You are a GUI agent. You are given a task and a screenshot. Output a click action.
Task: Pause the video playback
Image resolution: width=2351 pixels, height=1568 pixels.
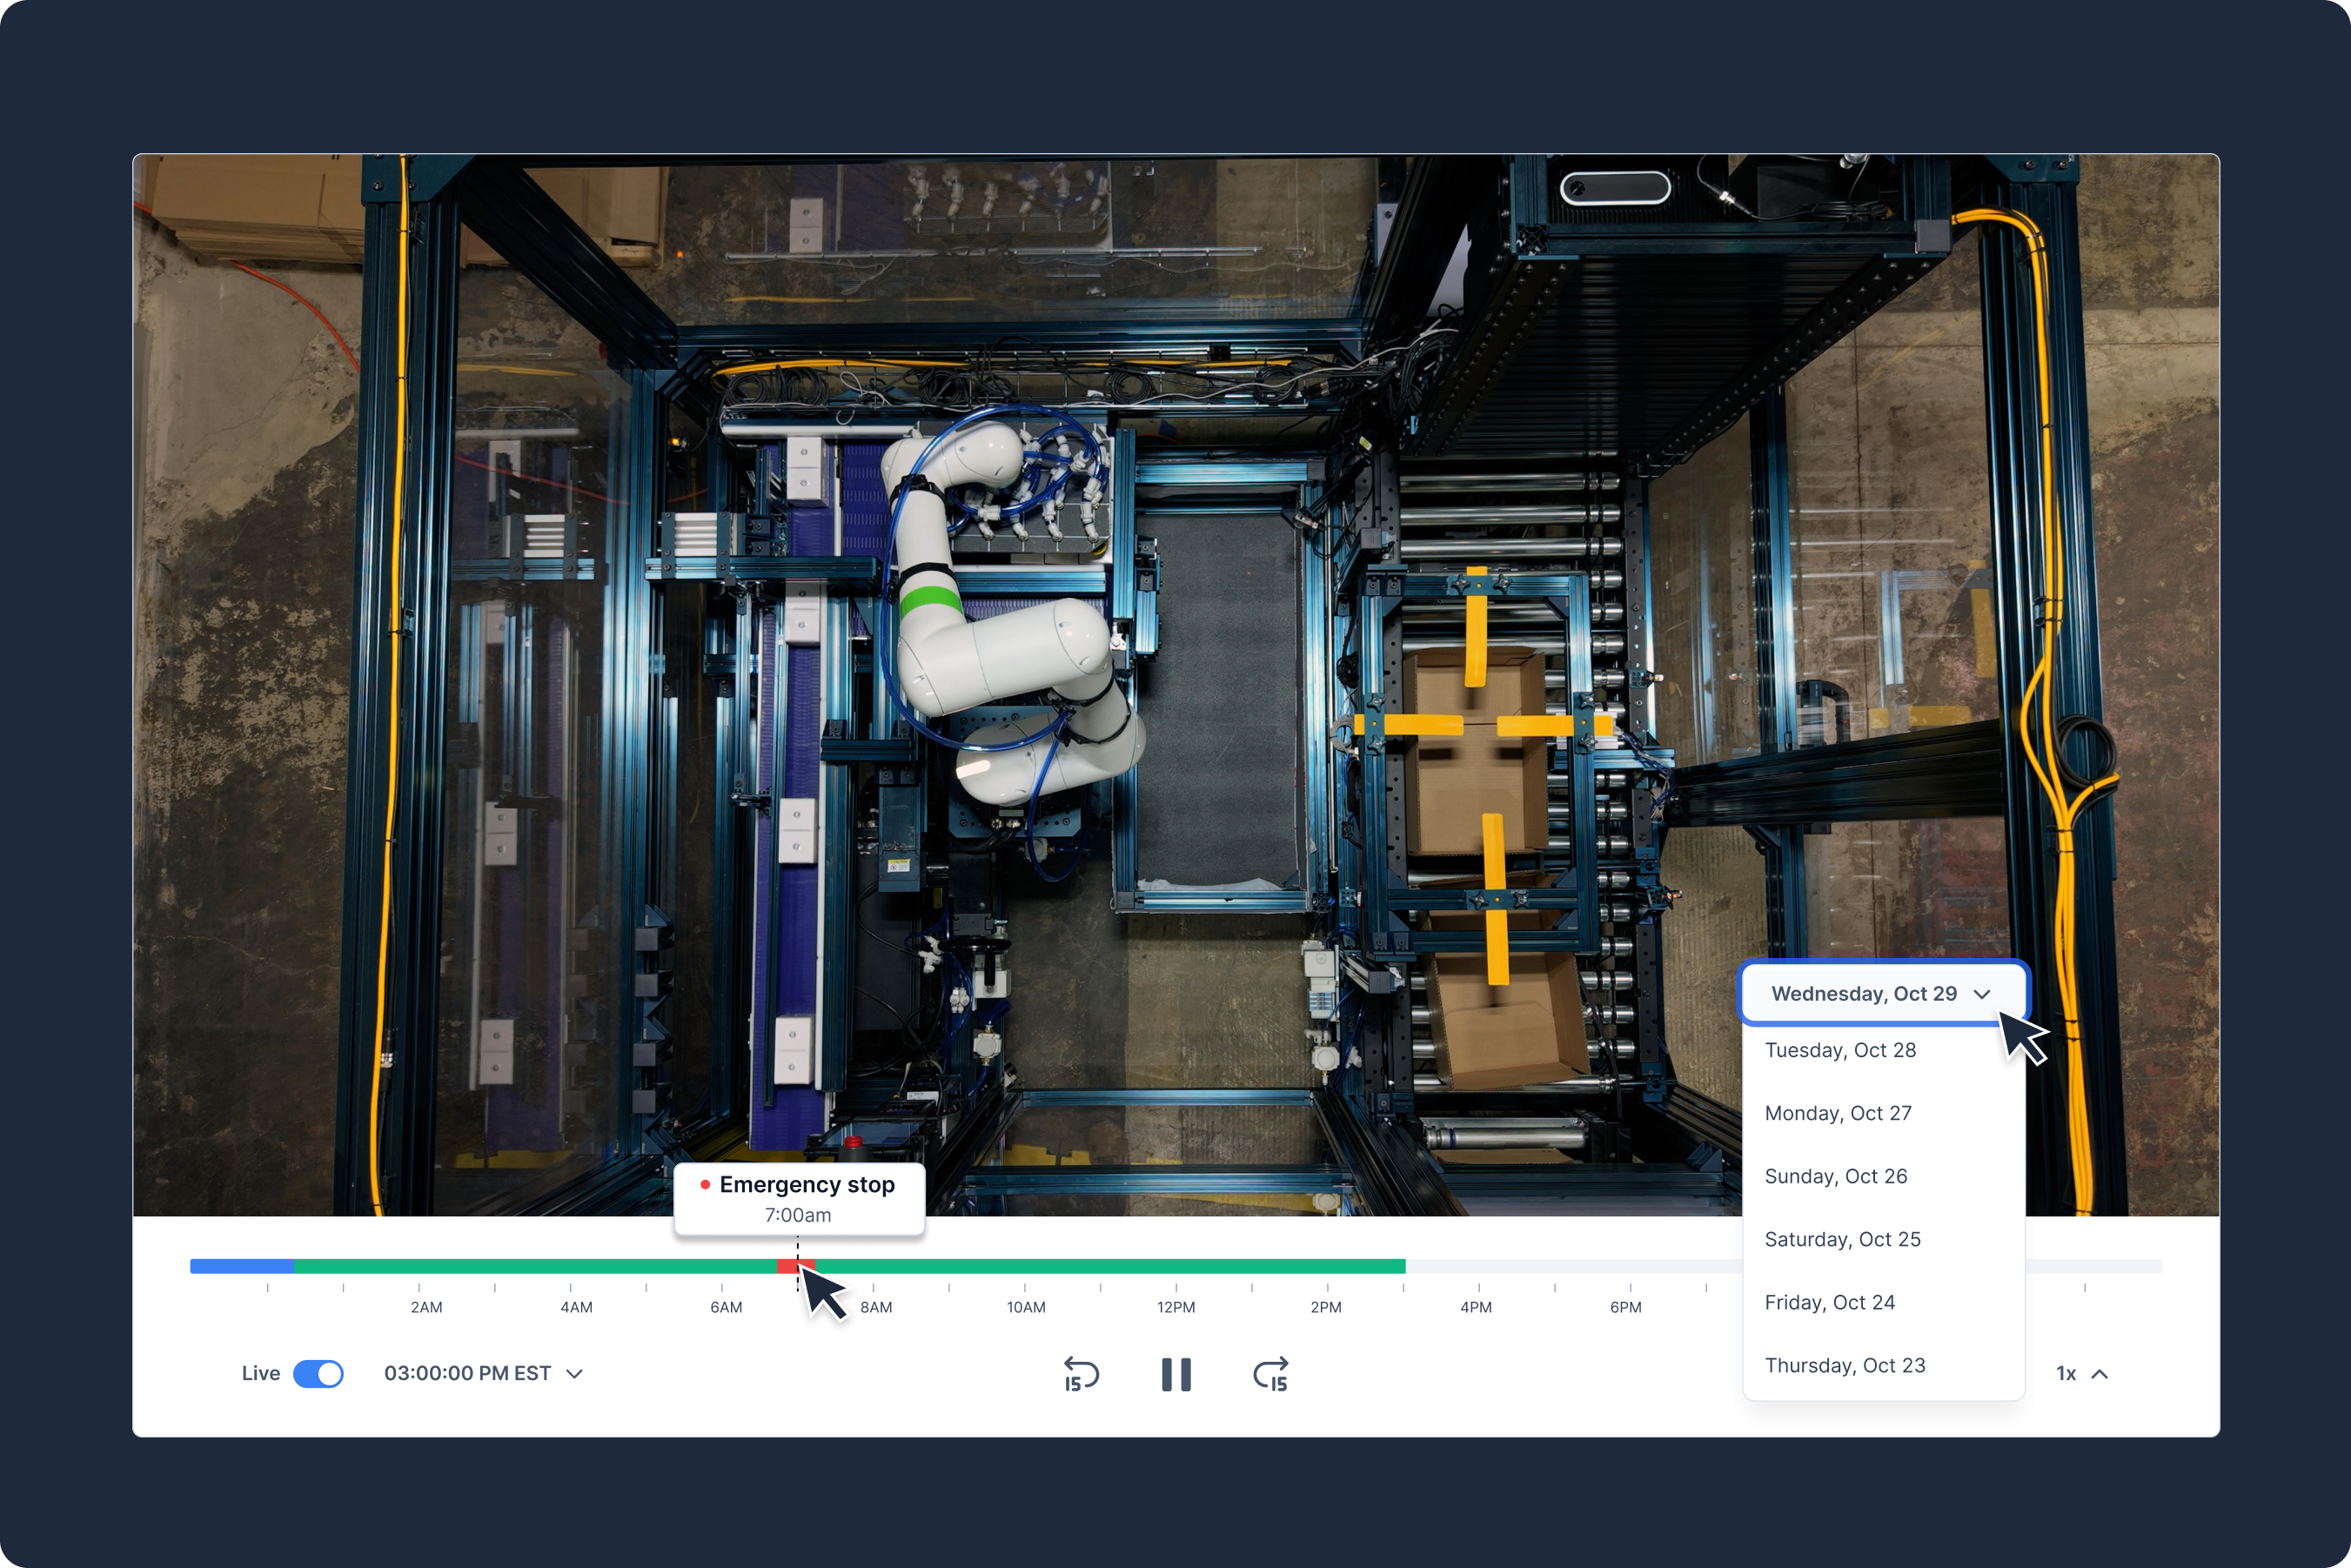[1176, 1374]
